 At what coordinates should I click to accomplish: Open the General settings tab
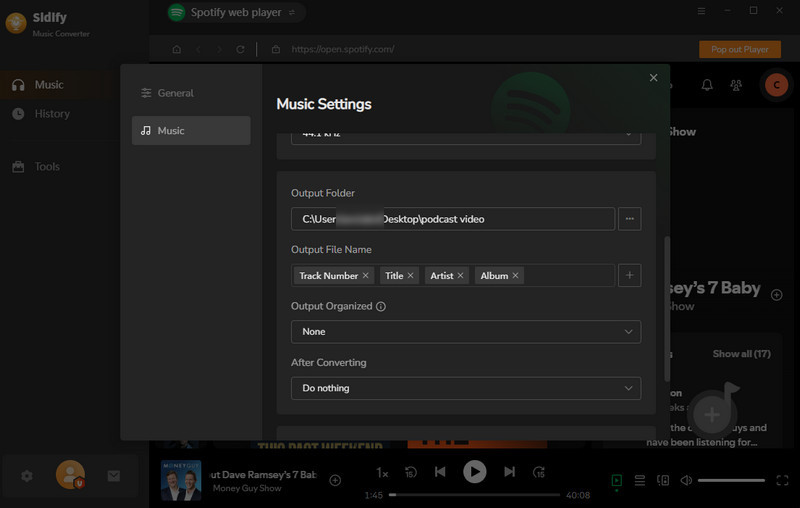click(x=191, y=93)
